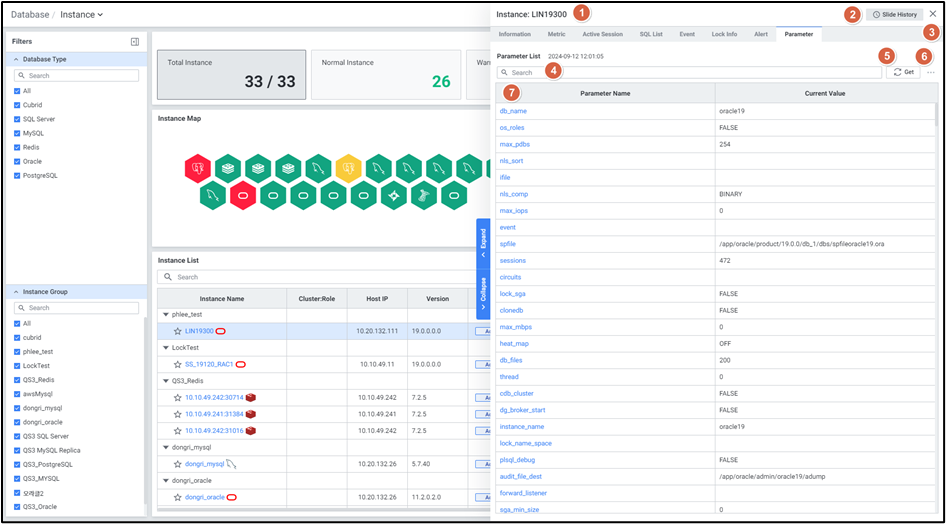Toggle the PostgreSQL database type checkbox

point(17,175)
